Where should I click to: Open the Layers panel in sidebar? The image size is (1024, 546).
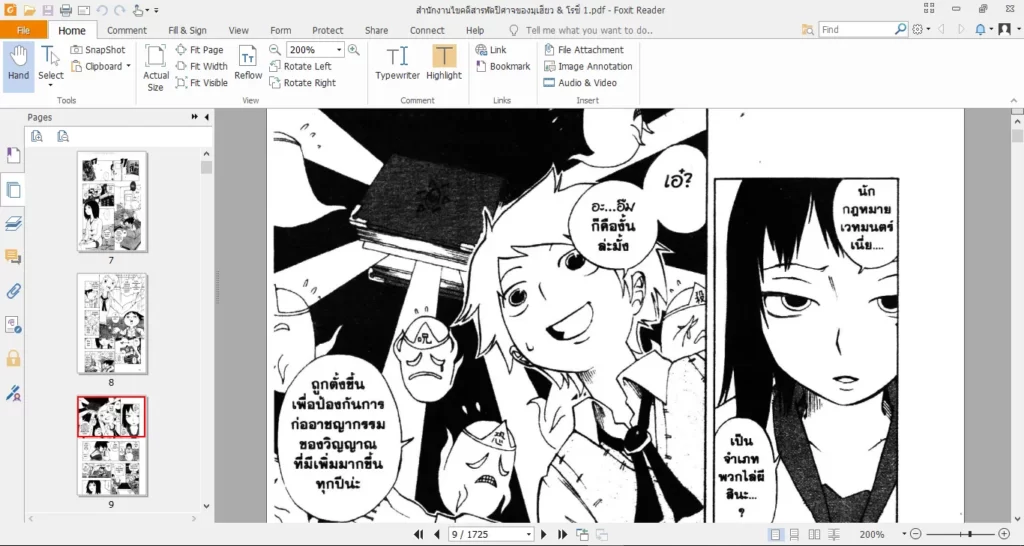point(13,223)
